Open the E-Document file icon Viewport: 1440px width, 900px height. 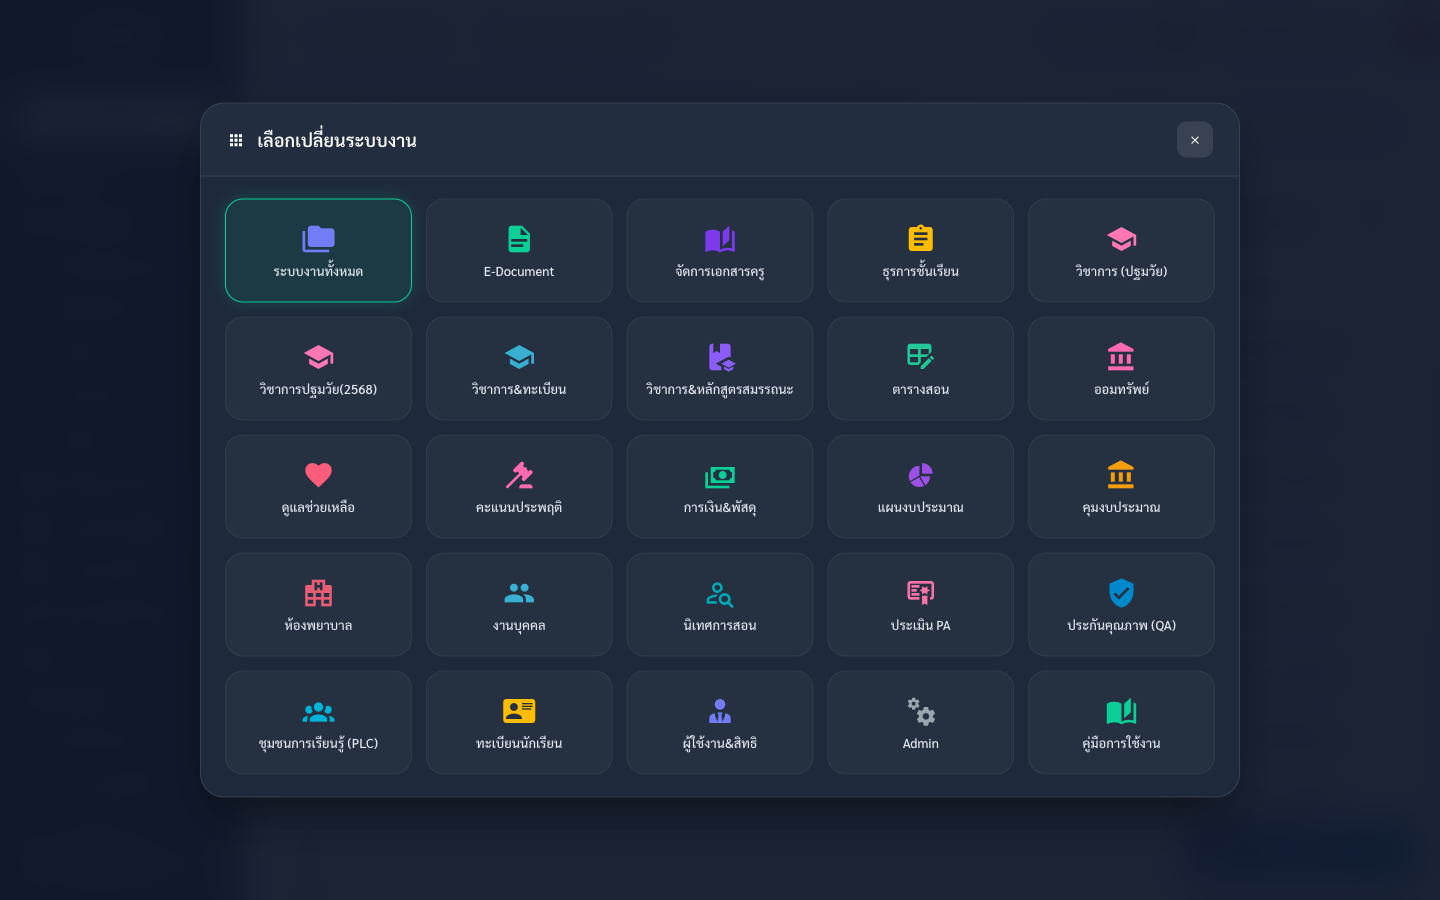tap(519, 239)
